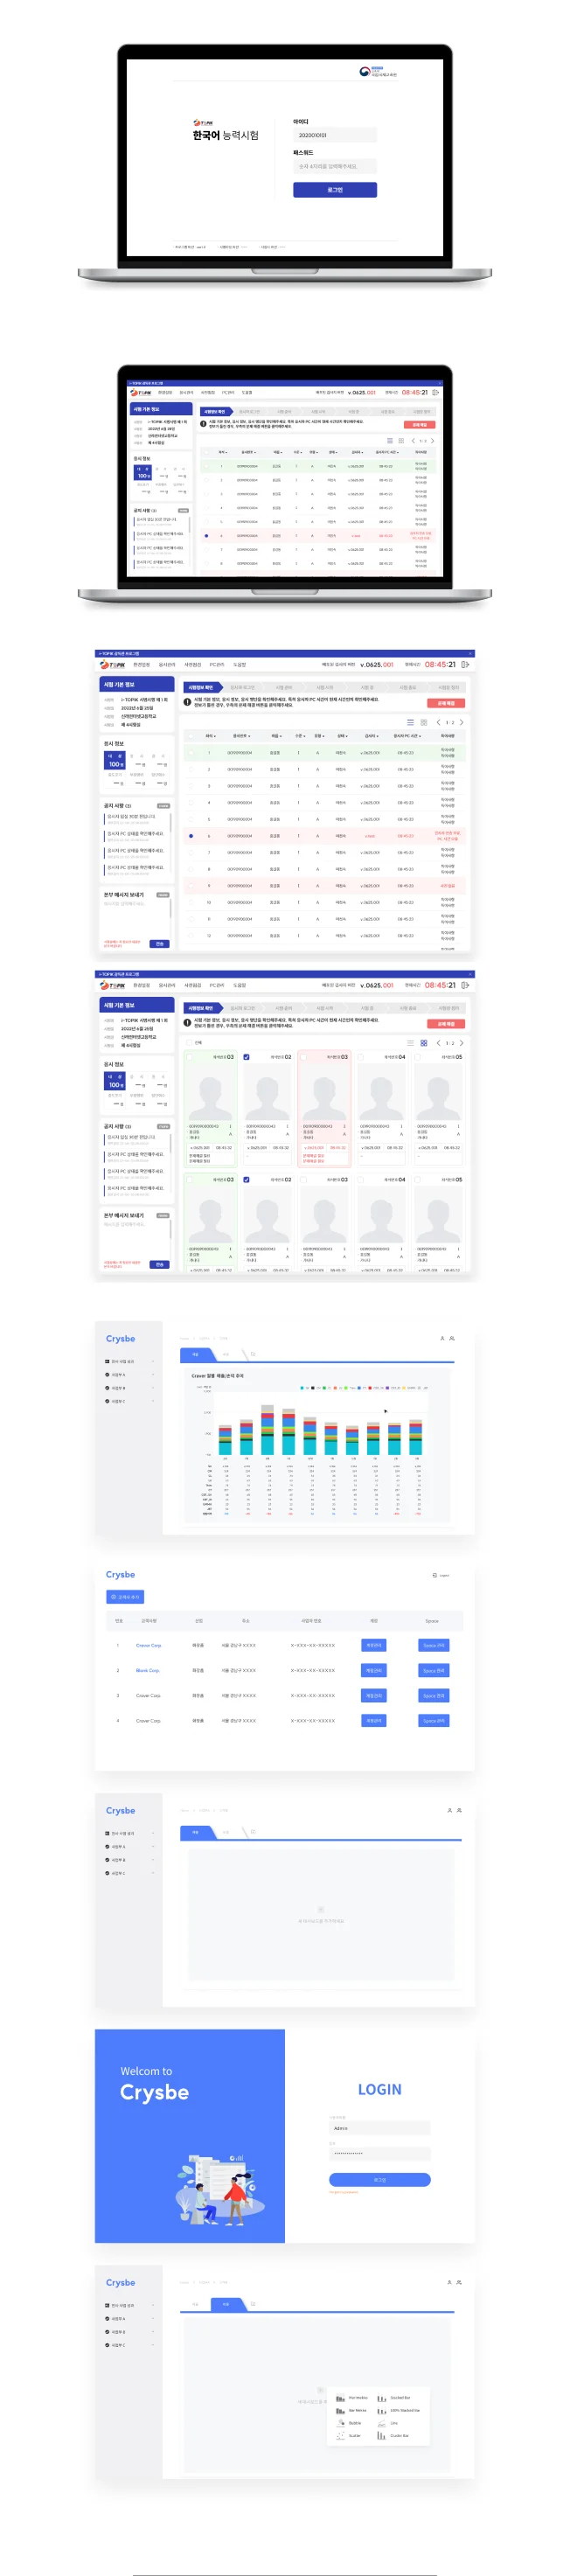Click Space 관리 button for Blank Corp. row
Image resolution: width=570 pixels, height=2576 pixels.
433,1671
